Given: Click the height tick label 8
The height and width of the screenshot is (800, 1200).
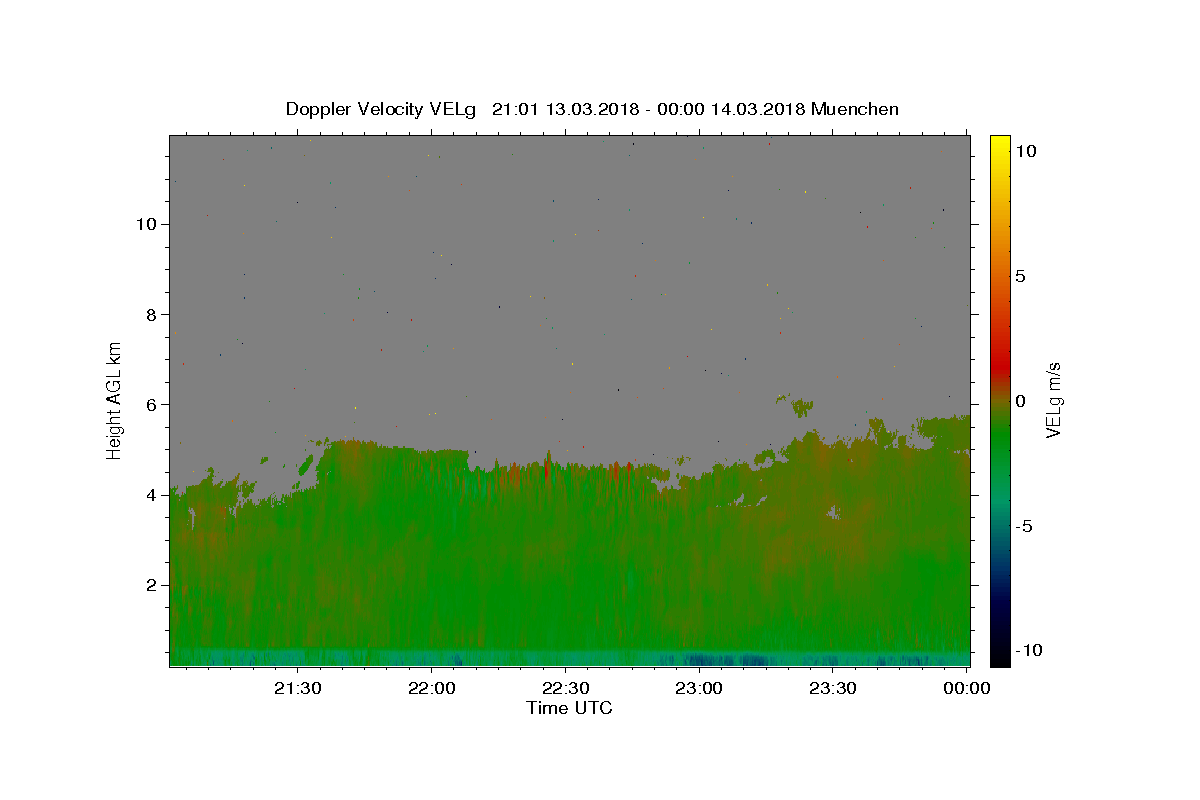Looking at the screenshot, I should (x=152, y=314).
